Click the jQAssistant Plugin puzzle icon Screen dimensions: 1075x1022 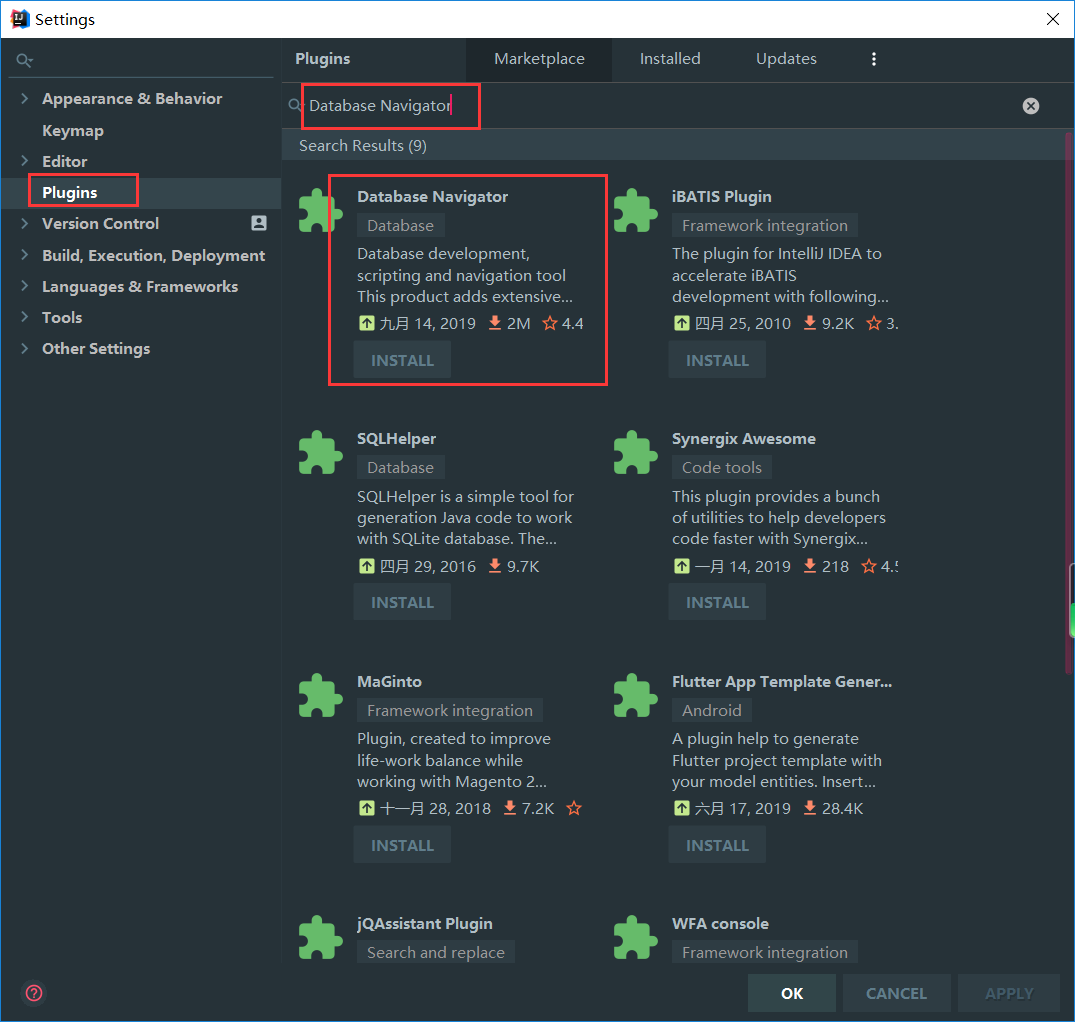click(320, 937)
